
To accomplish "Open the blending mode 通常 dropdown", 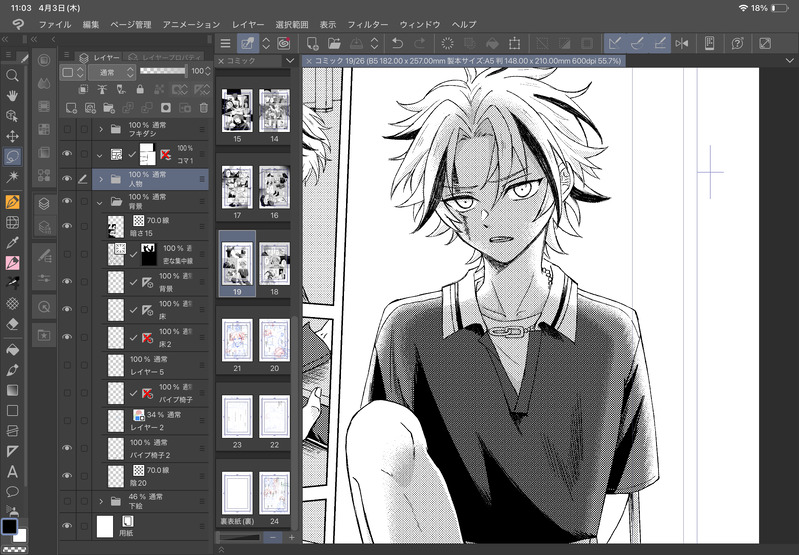I will [111, 72].
